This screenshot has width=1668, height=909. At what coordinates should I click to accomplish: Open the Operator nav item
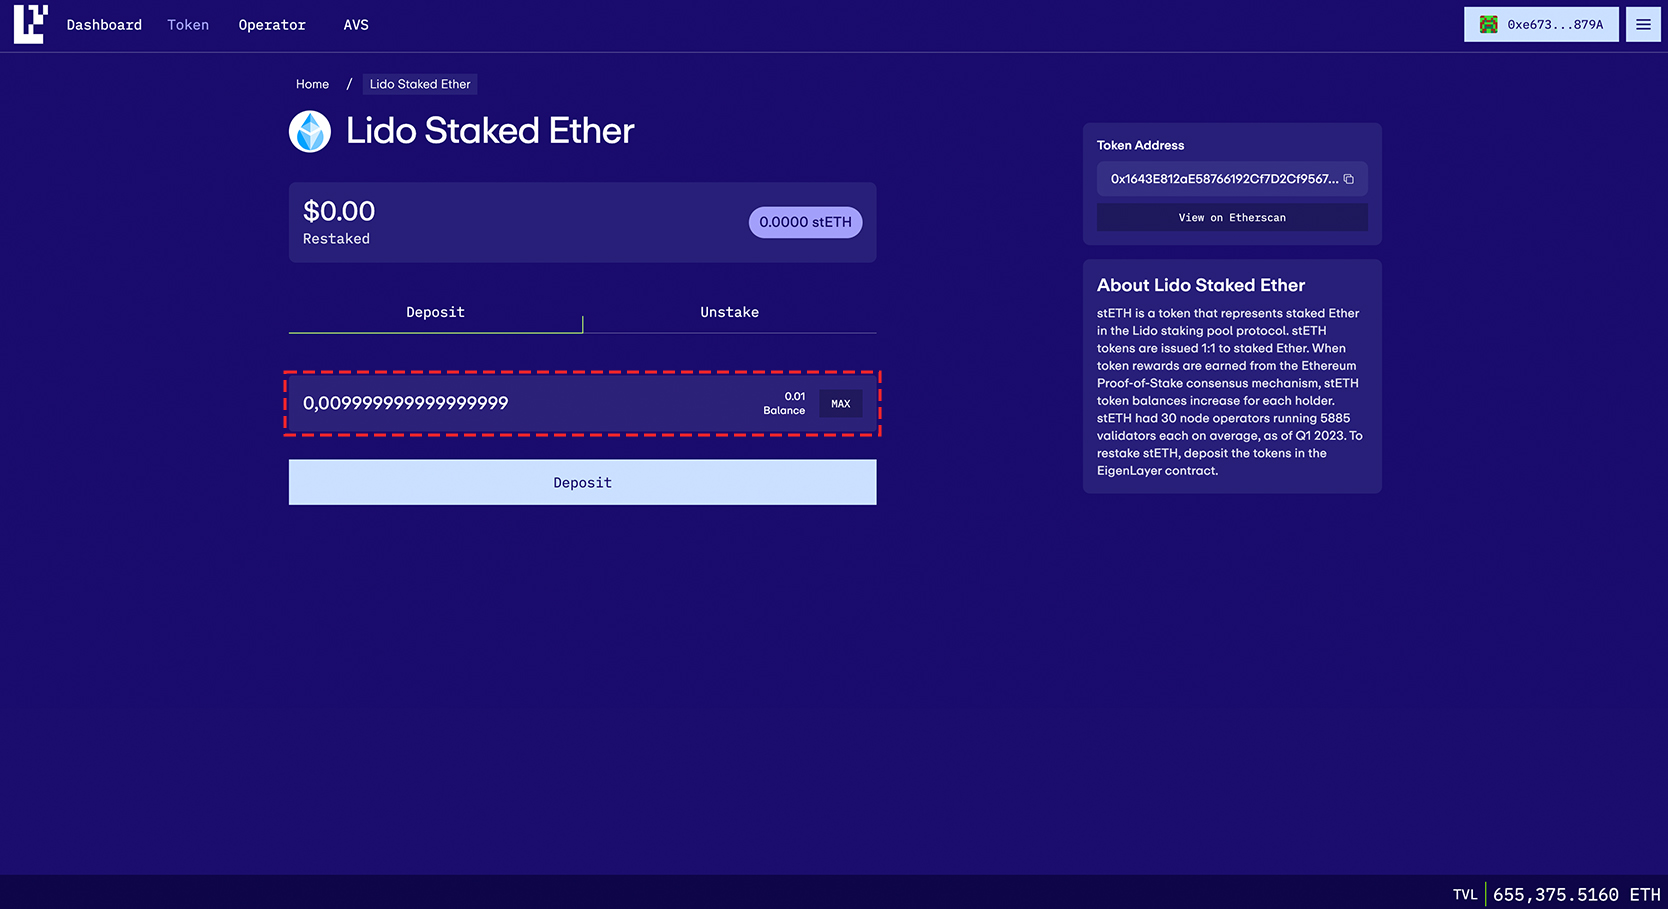point(272,25)
